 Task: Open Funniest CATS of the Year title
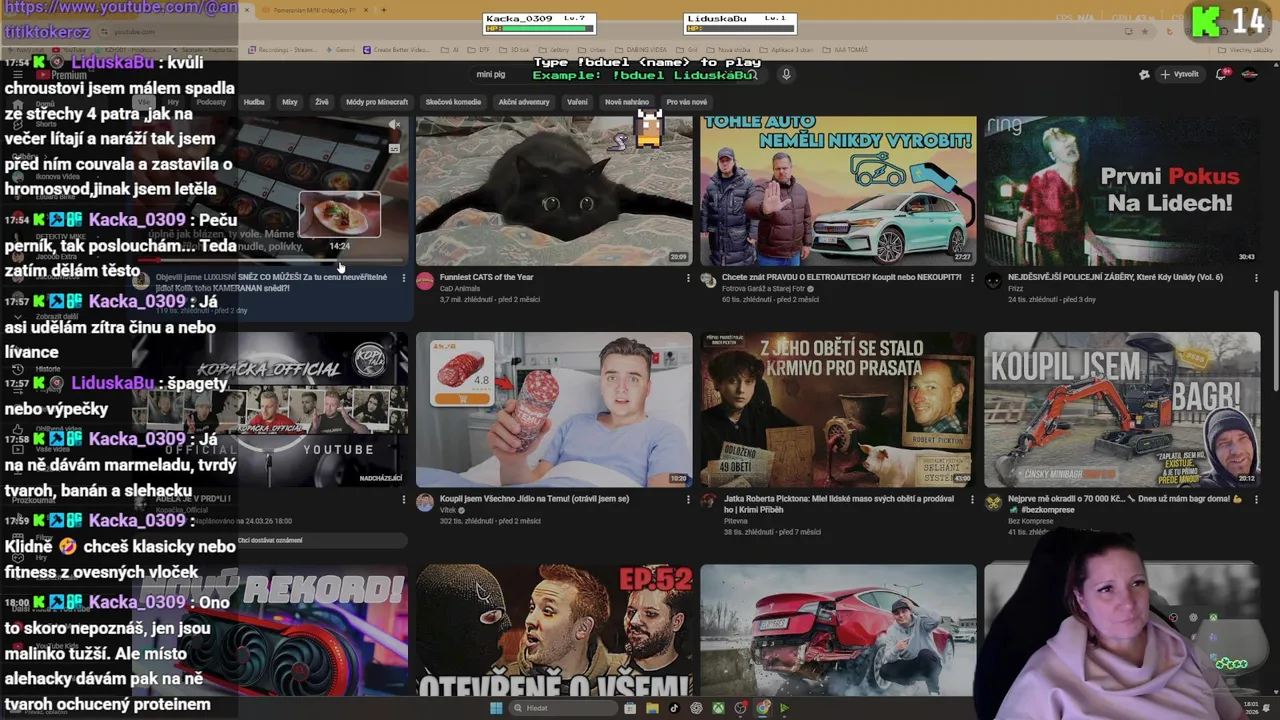coord(486,277)
